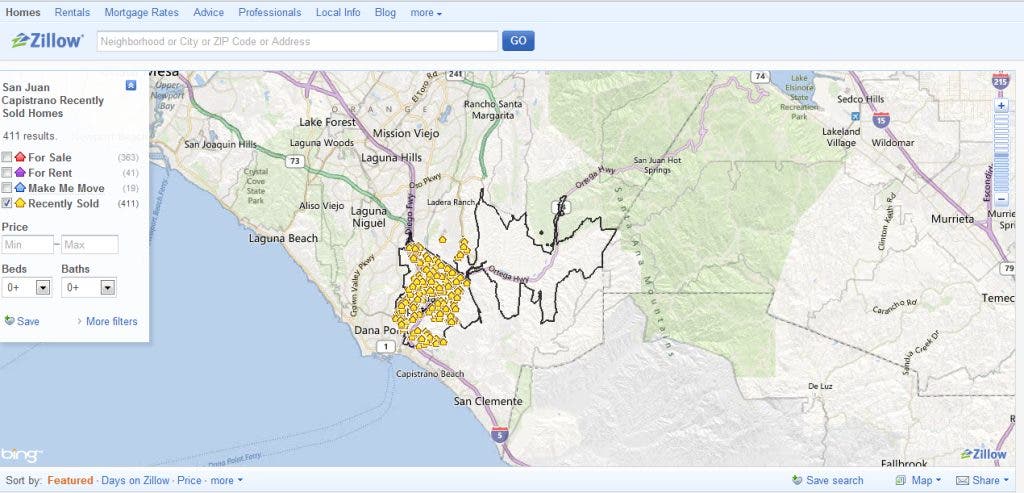1024x493 pixels.
Task: Open the Baths dropdown
Action: click(106, 288)
